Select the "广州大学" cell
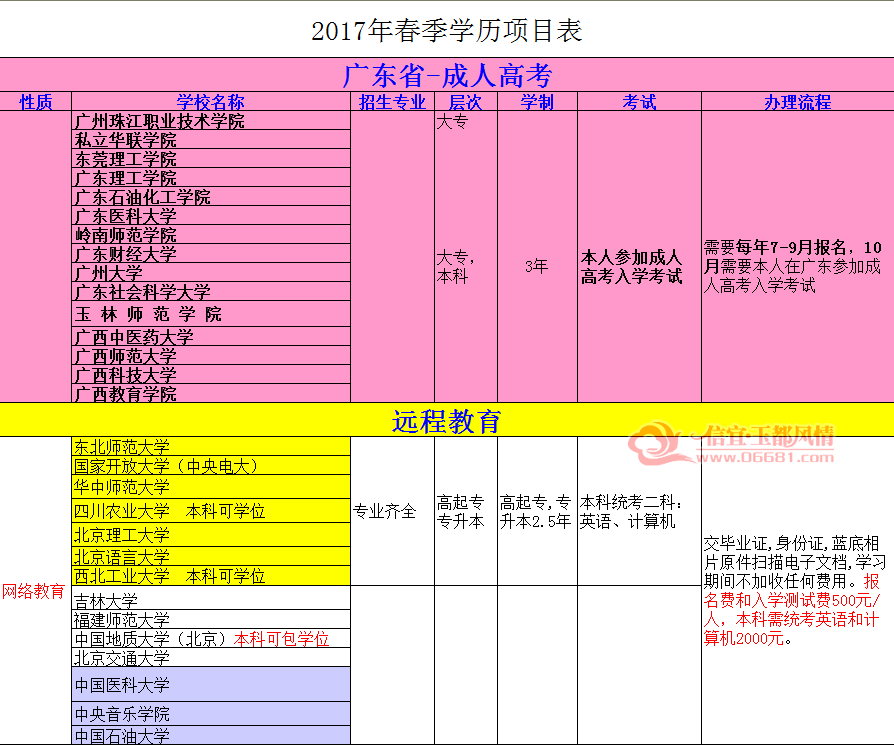 (x=211, y=272)
